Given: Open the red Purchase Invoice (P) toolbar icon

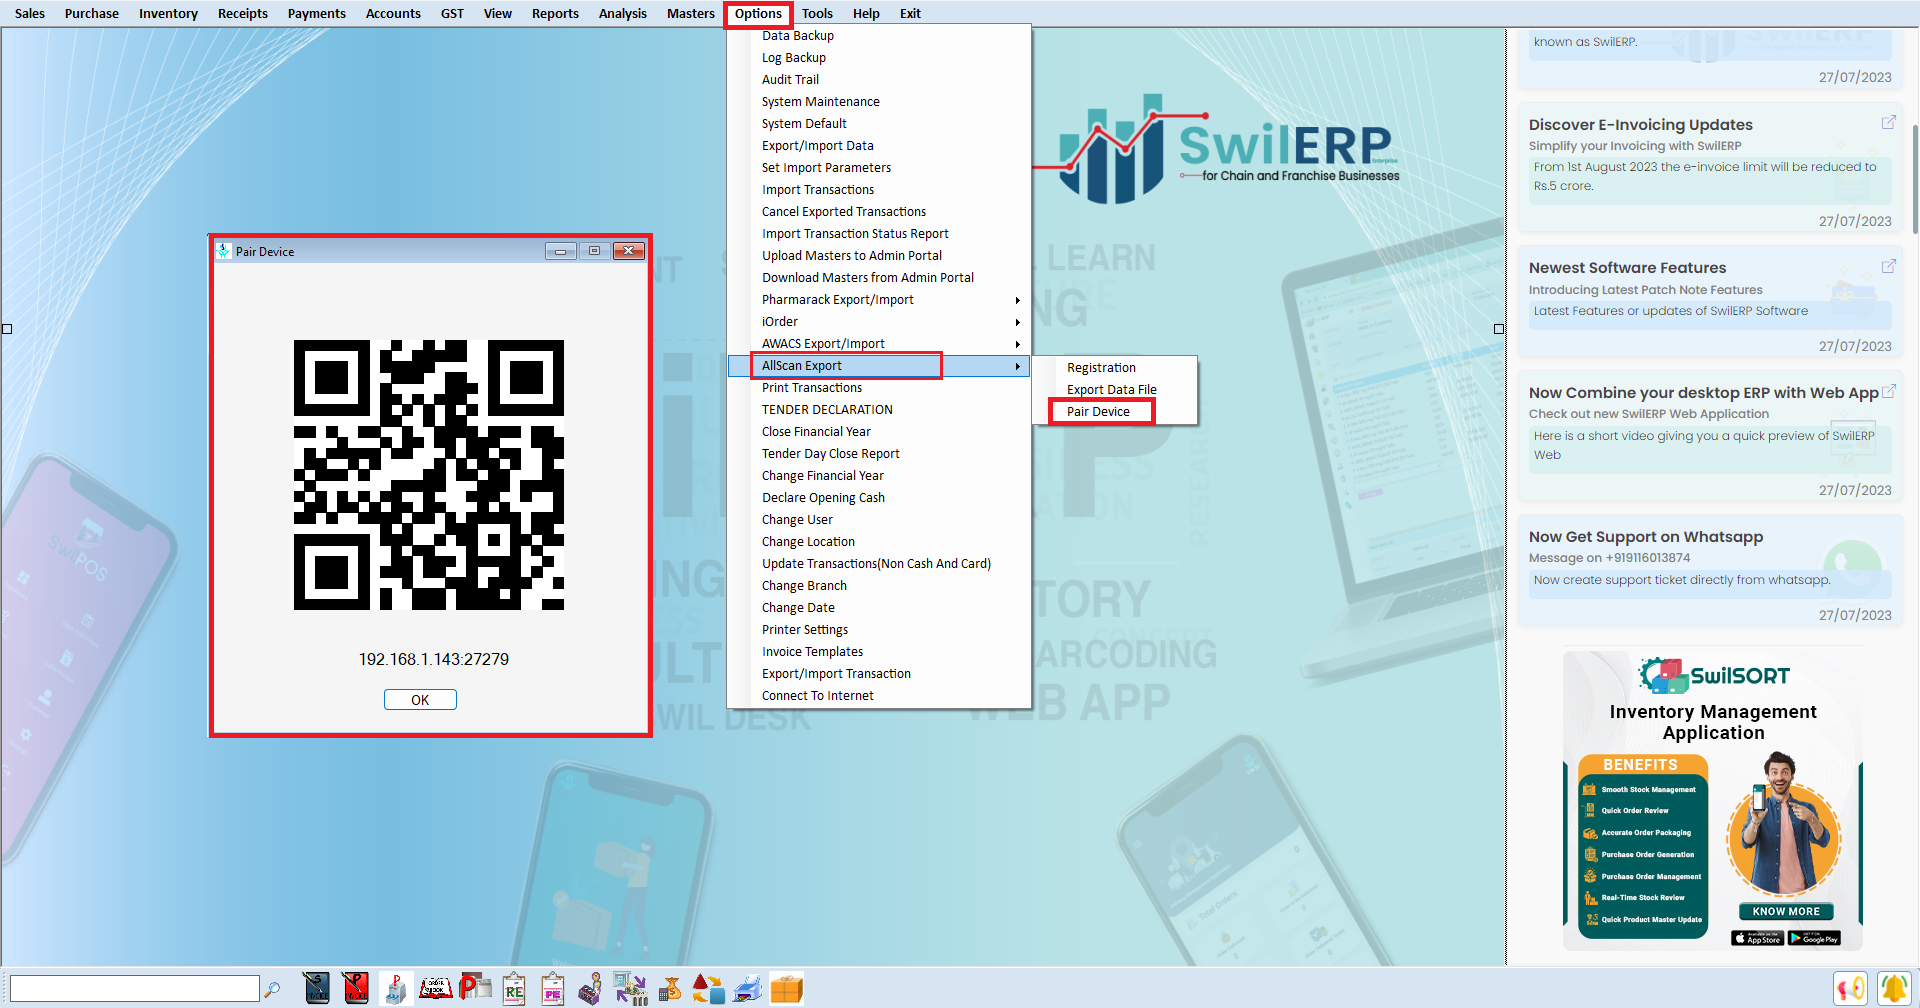Looking at the screenshot, I should 355,988.
